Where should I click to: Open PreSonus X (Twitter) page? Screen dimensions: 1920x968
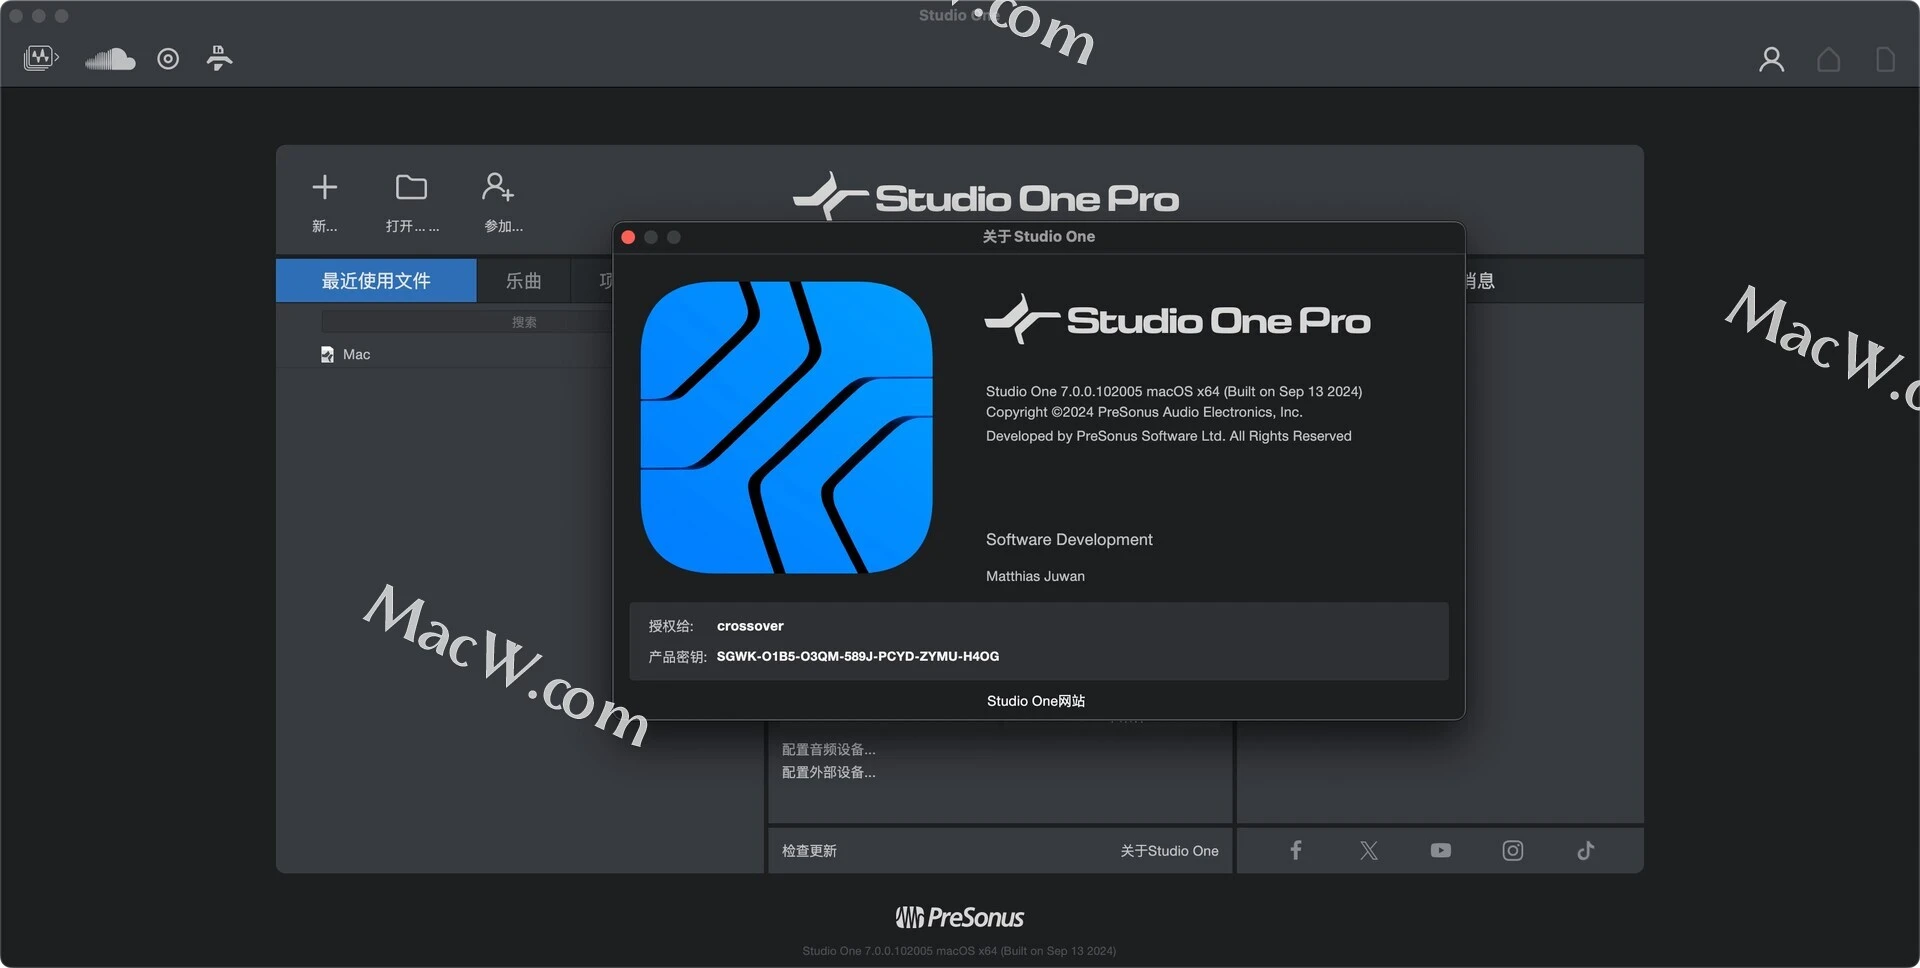pyautogui.click(x=1369, y=850)
